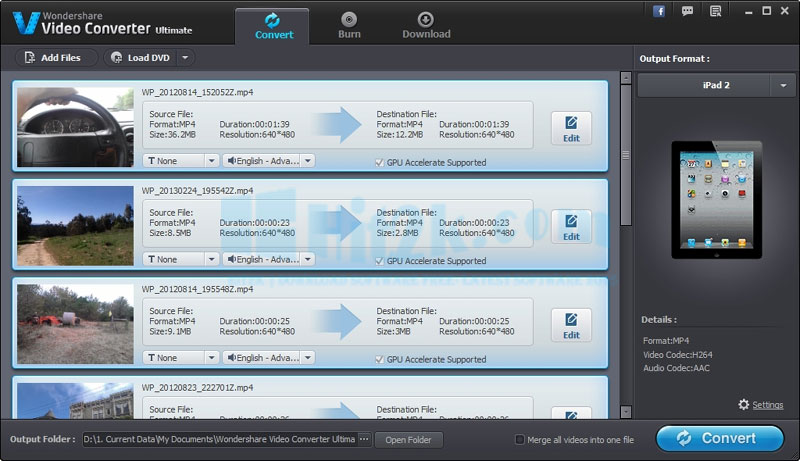The width and height of the screenshot is (800, 461).
Task: Click the file list vertical scrollbar thumb
Action: [x=626, y=155]
